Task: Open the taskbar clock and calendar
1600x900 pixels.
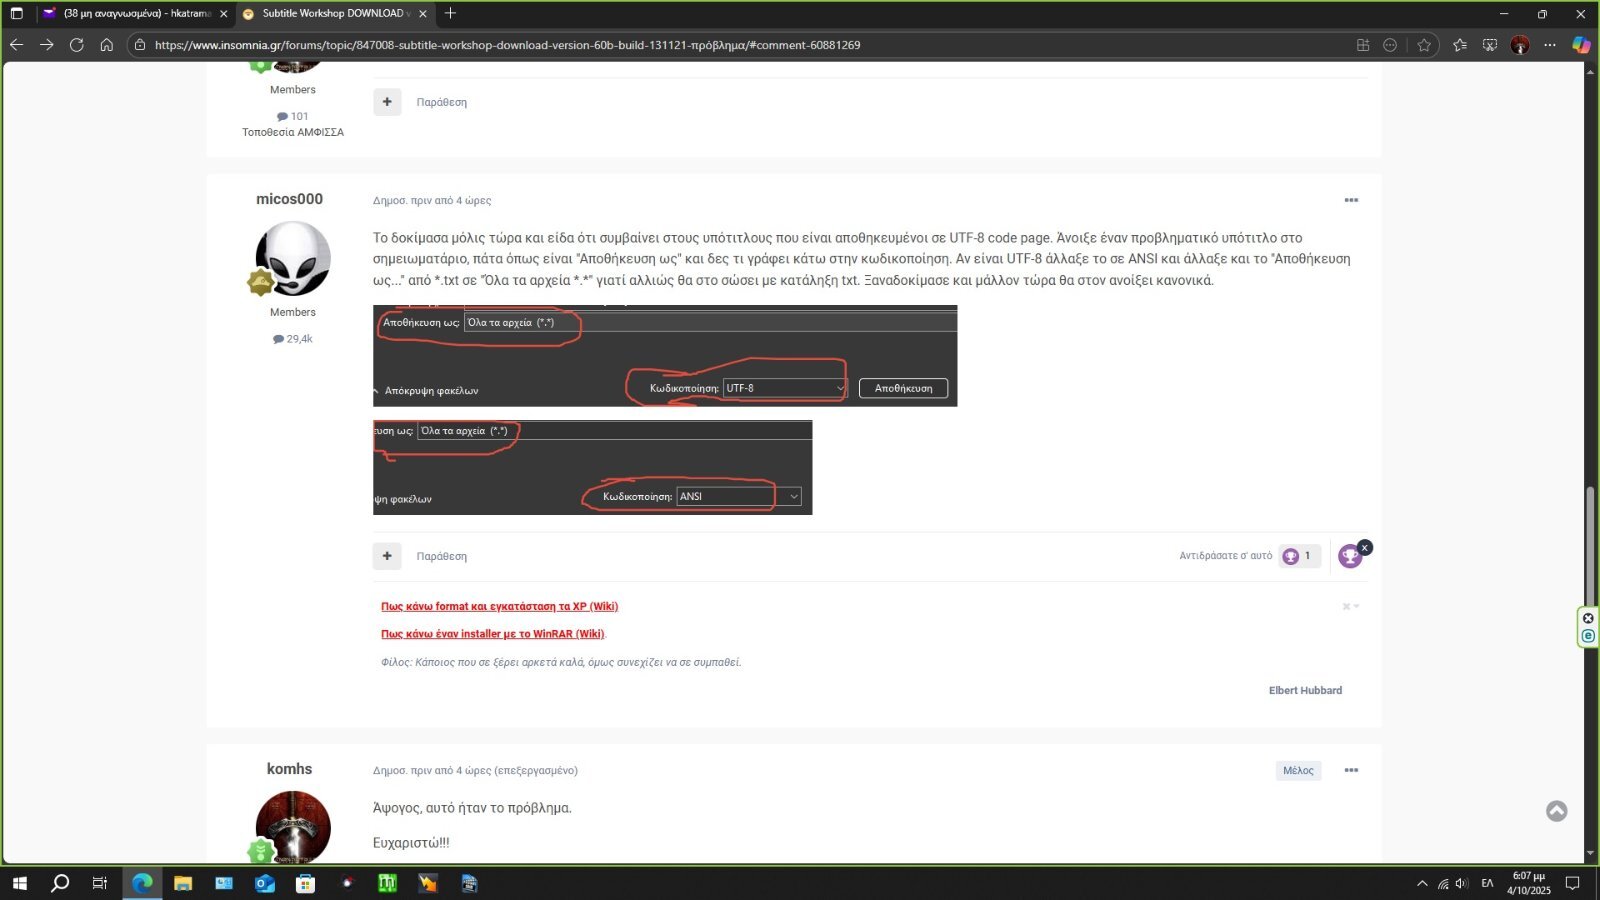Action: [1529, 883]
